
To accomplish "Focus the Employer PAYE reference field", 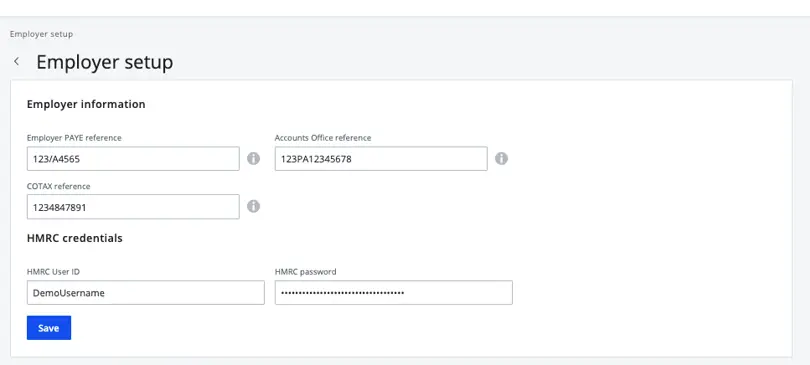I will tap(133, 159).
